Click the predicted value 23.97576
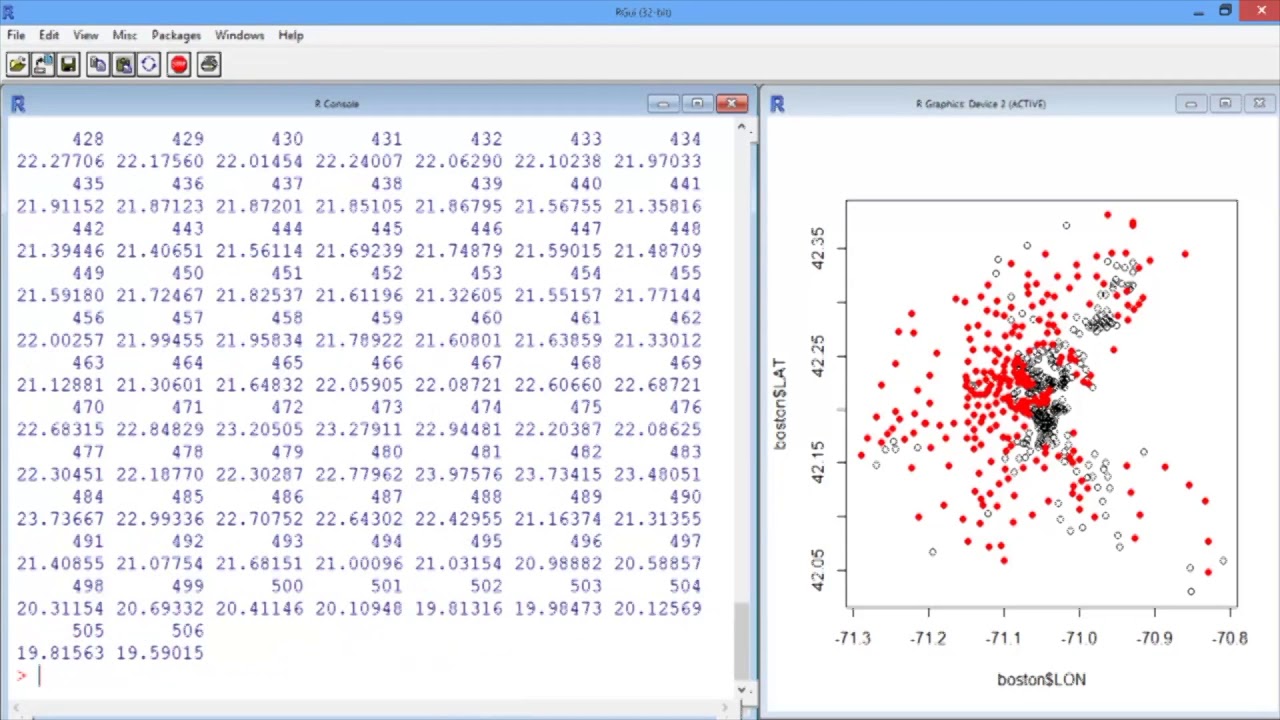This screenshot has height=720, width=1280. [459, 474]
